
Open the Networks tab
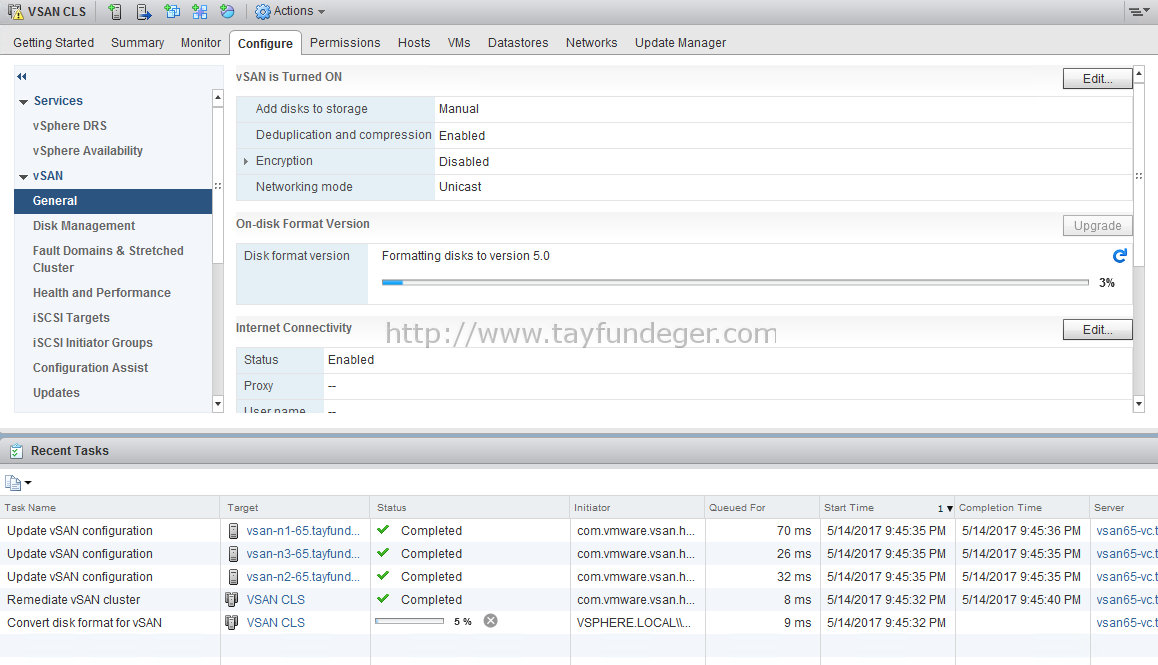(592, 43)
